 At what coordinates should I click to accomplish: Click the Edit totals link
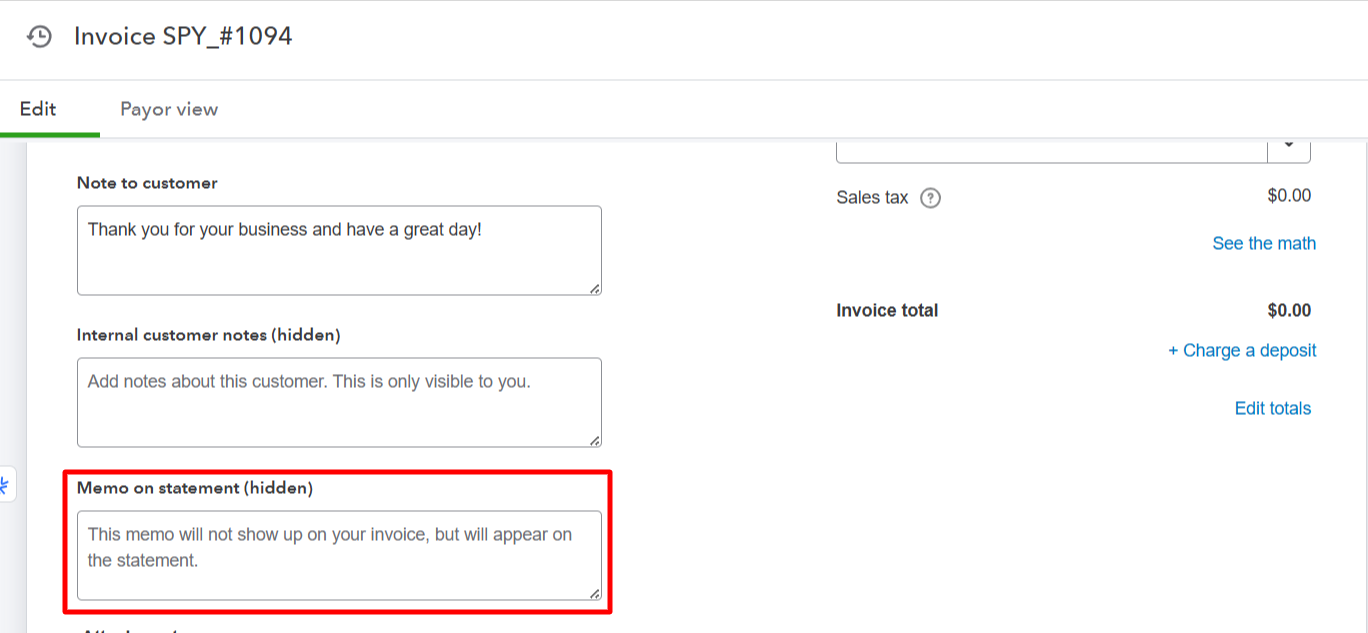coord(1272,408)
